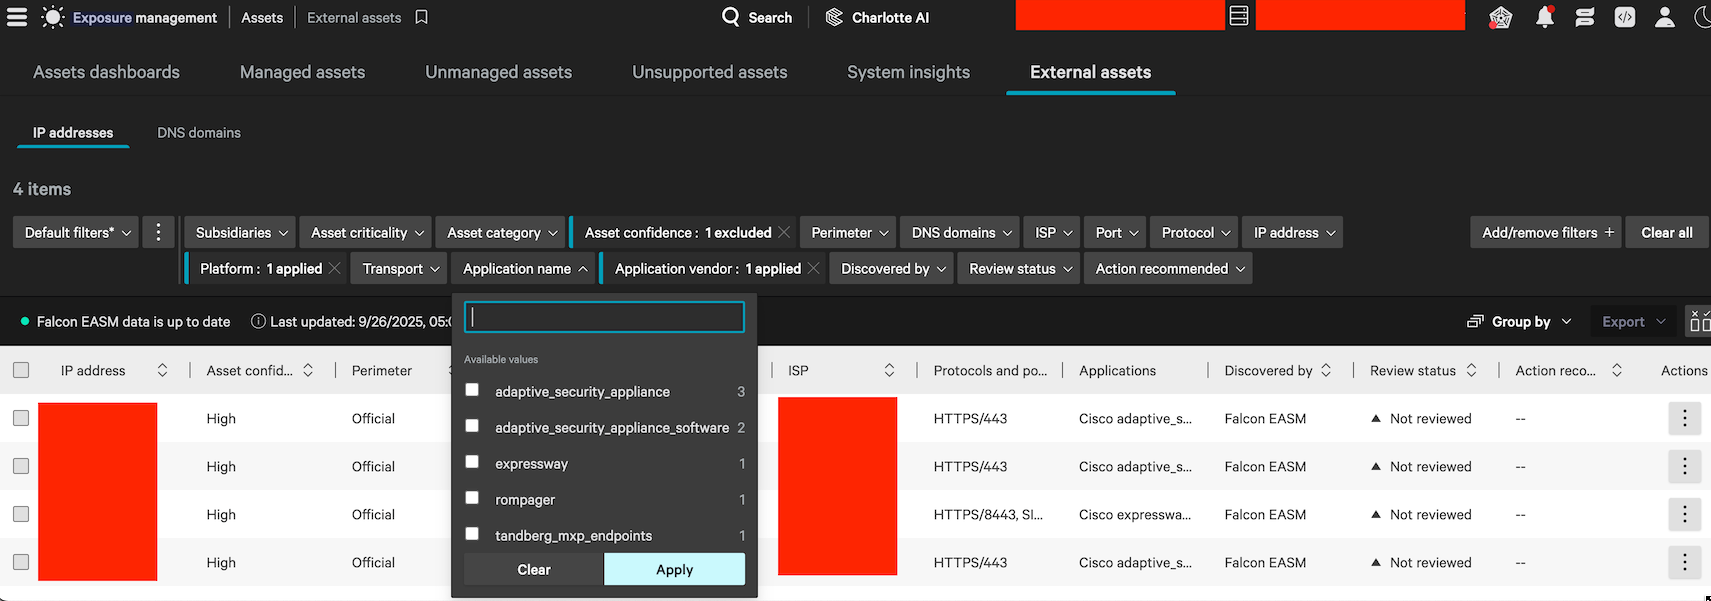Open Search with the magnifier icon
This screenshot has width=1711, height=601.
(731, 17)
